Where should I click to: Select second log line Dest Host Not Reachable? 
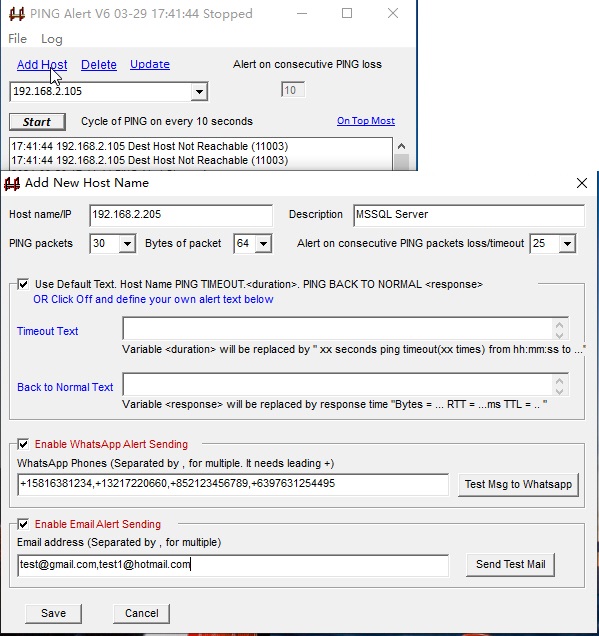click(x=150, y=161)
